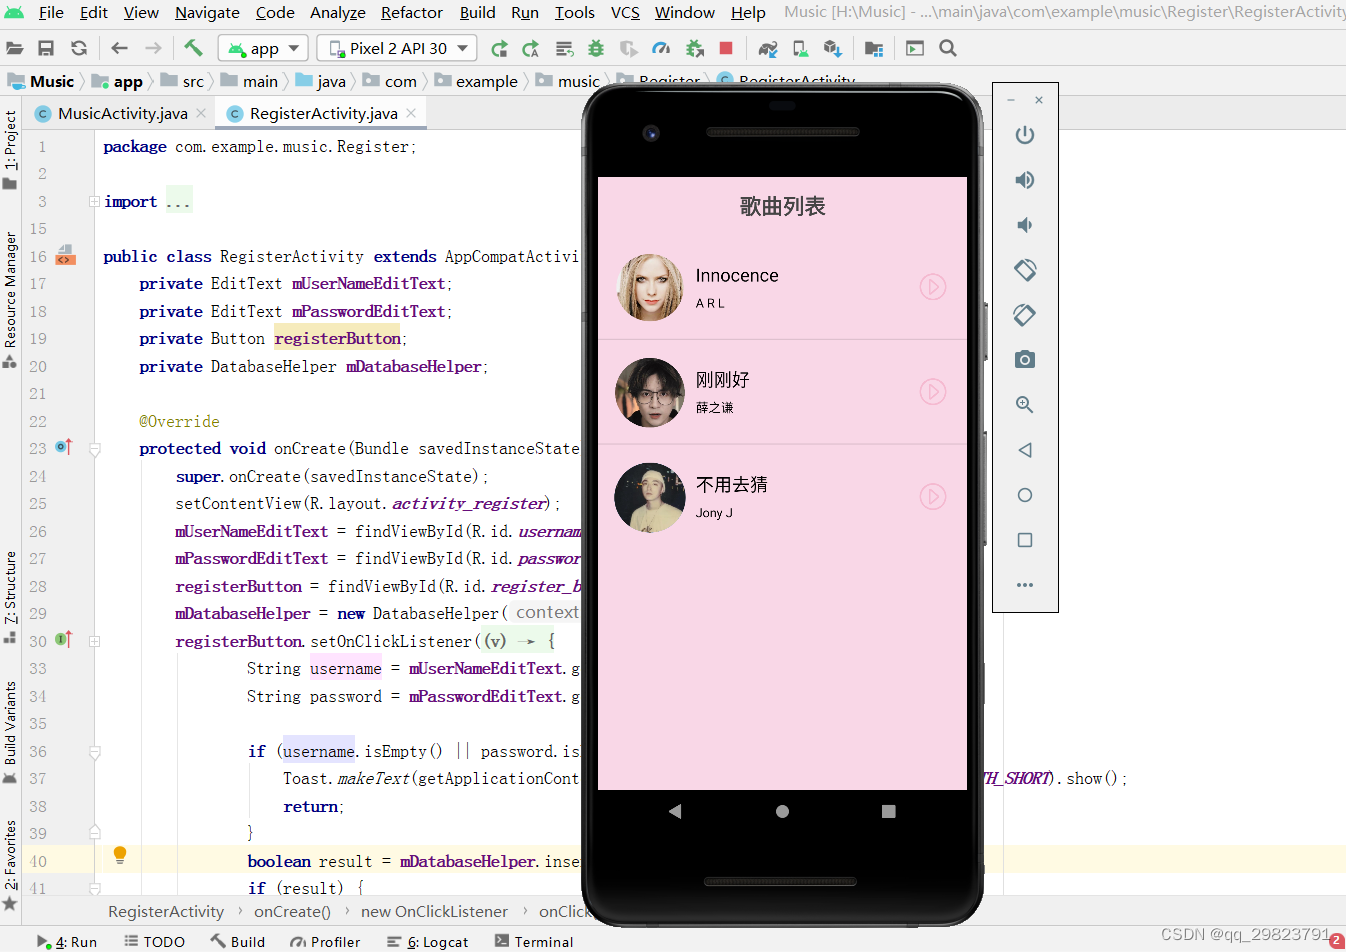Click Search Everywhere magnifier icon
1346x952 pixels.
click(948, 48)
